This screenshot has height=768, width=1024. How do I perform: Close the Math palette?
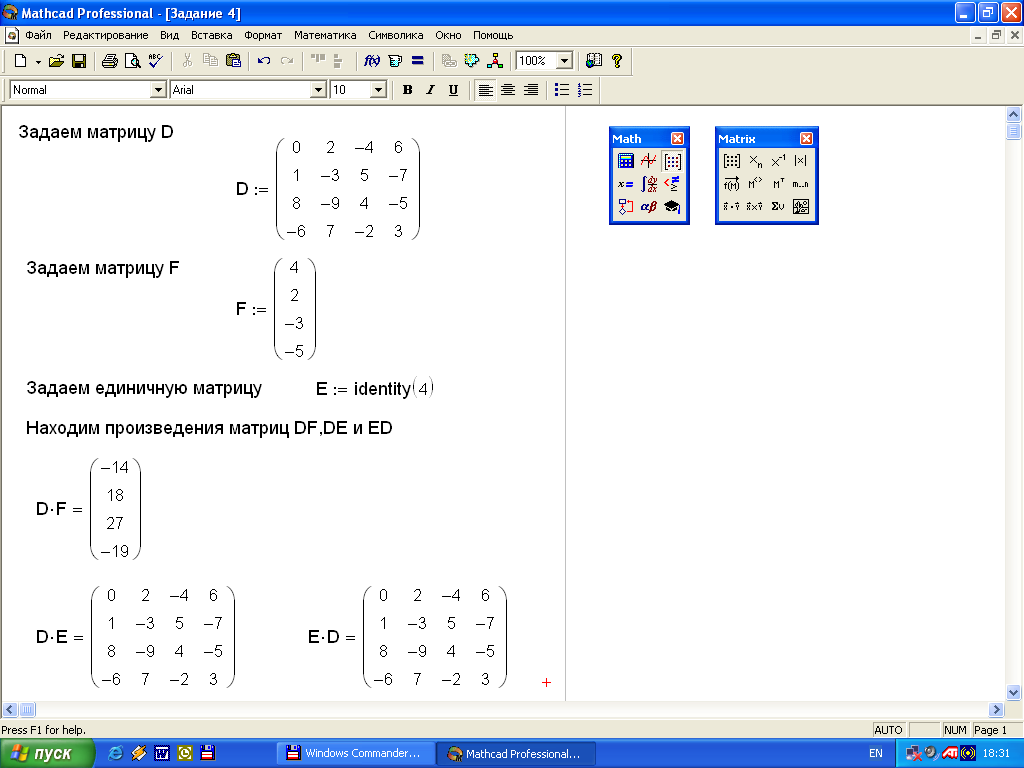pos(677,138)
